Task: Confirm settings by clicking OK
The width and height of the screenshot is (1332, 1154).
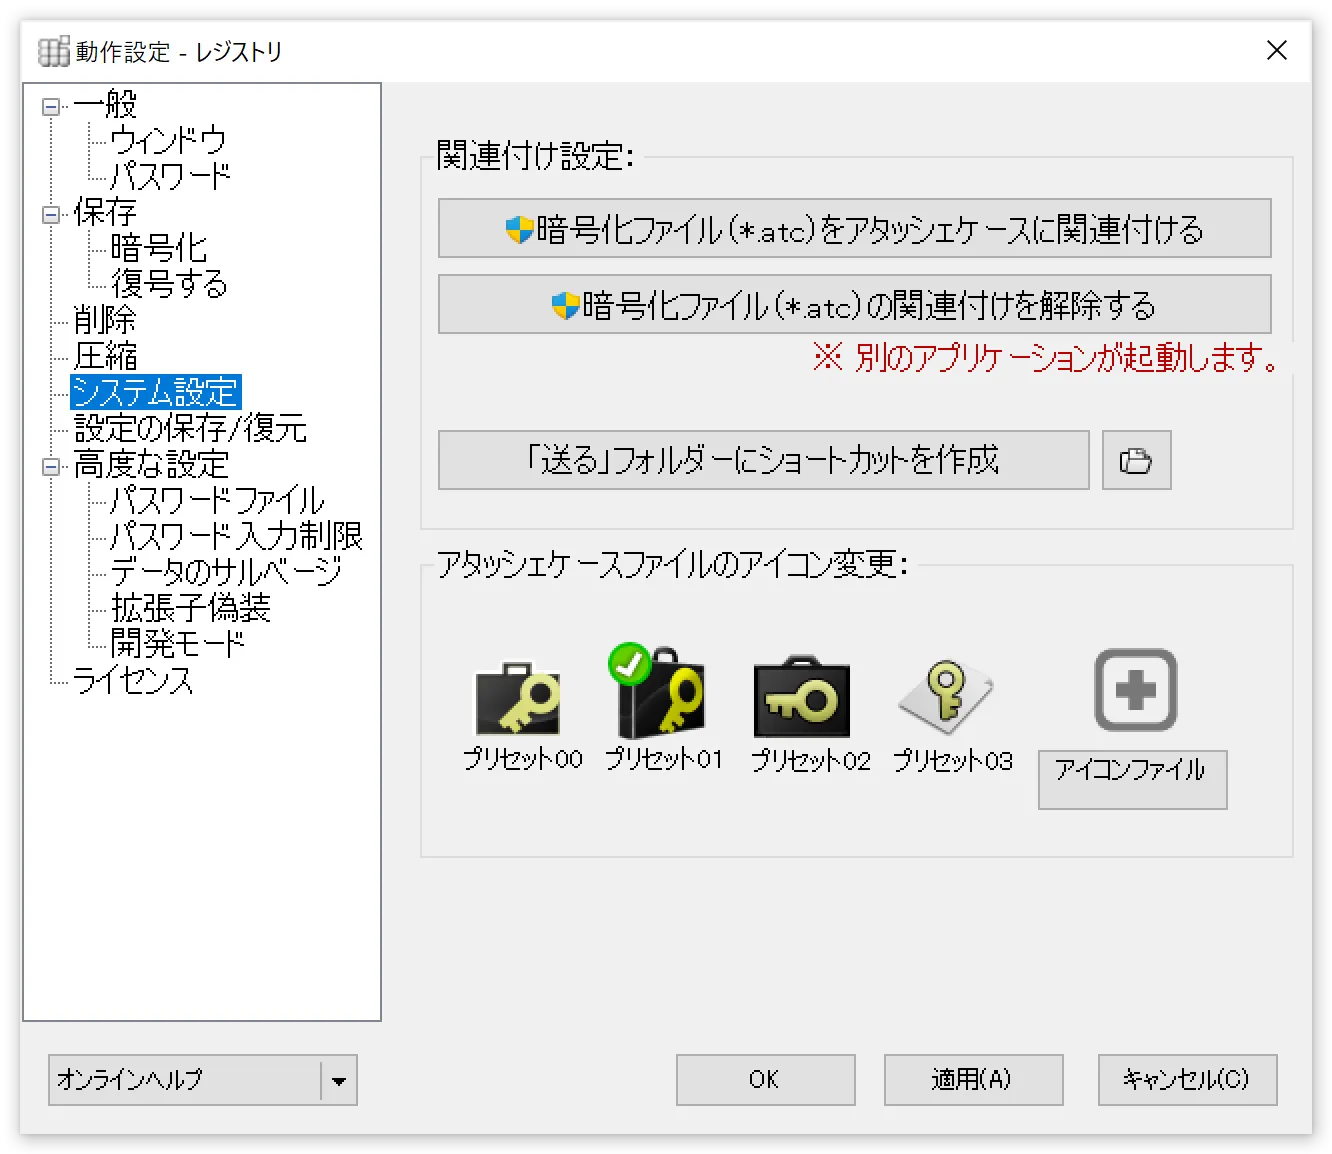Action: coord(765,1080)
